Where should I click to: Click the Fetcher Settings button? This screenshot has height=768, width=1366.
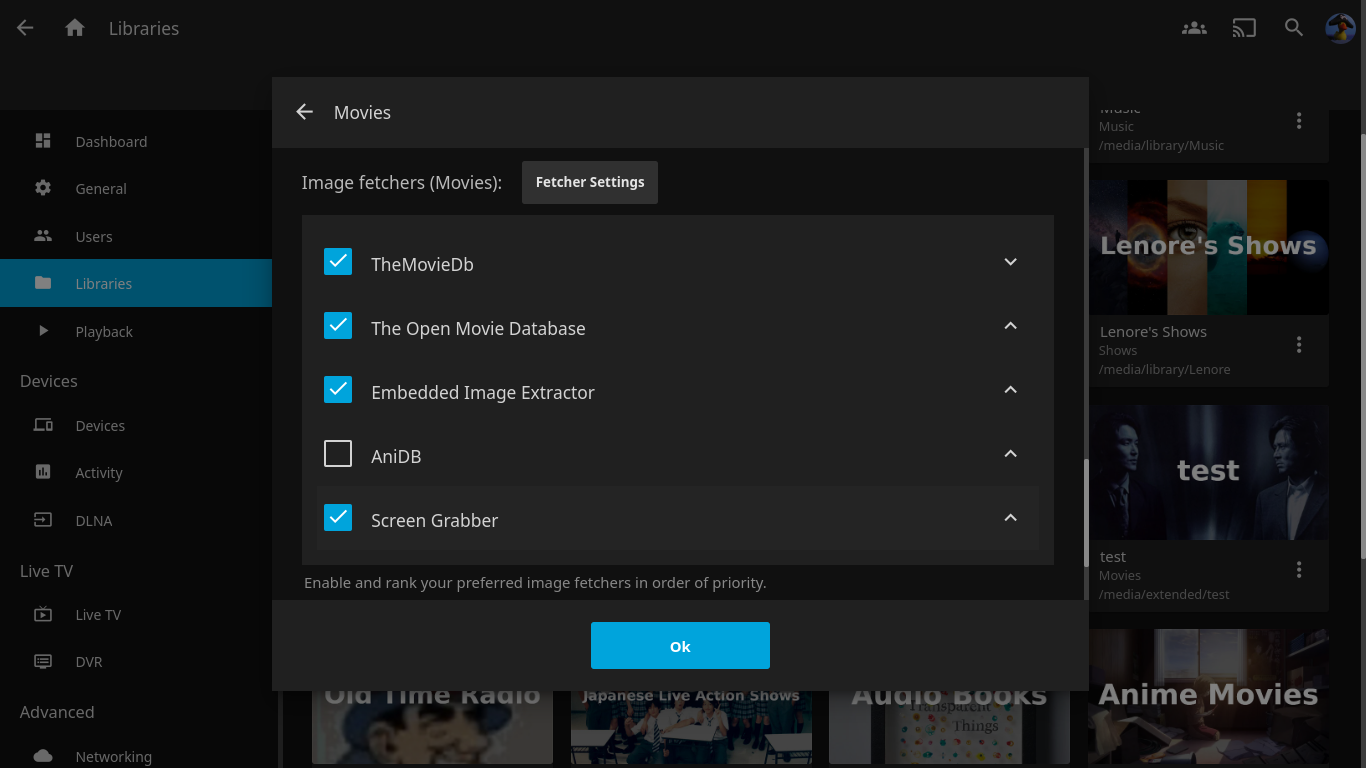[x=590, y=182]
